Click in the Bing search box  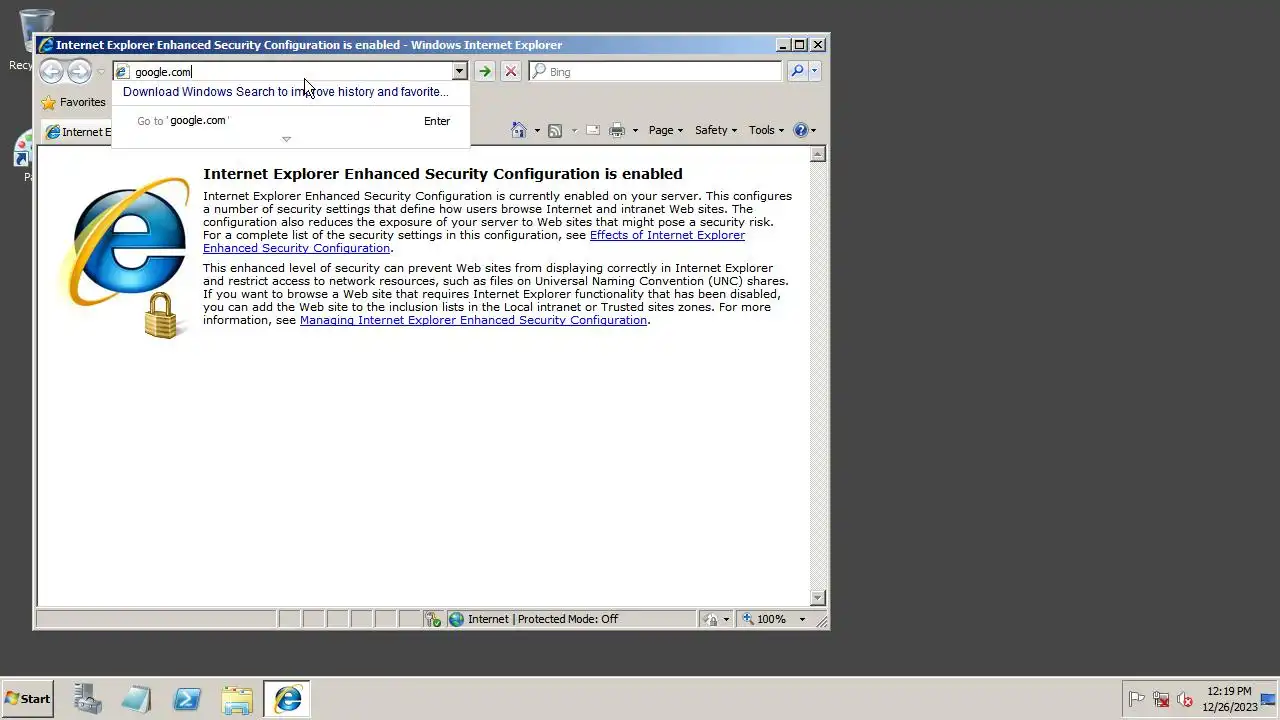[656, 72]
